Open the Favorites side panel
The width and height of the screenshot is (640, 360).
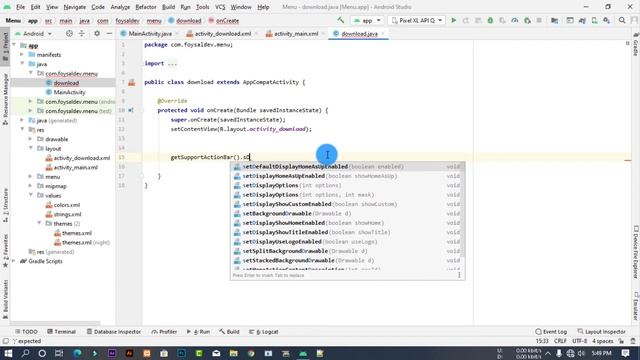point(5,251)
